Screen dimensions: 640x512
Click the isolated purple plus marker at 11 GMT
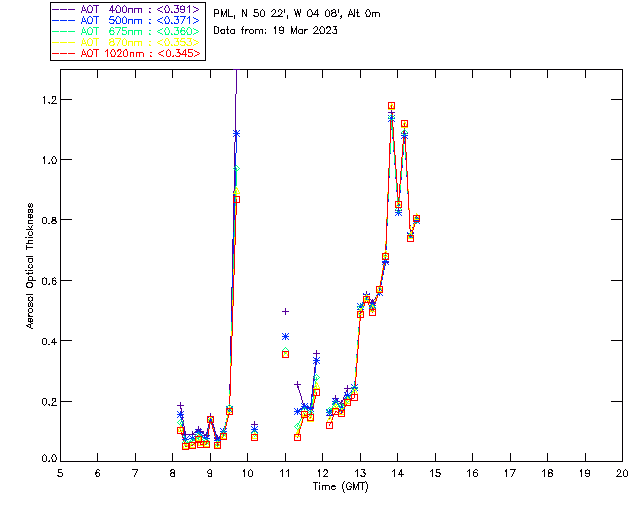tap(286, 312)
